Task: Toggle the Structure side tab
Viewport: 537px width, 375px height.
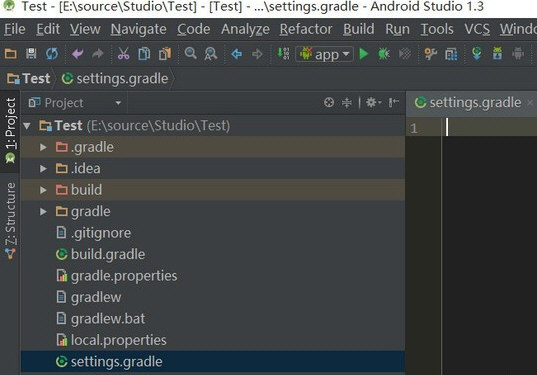Action: coord(10,221)
